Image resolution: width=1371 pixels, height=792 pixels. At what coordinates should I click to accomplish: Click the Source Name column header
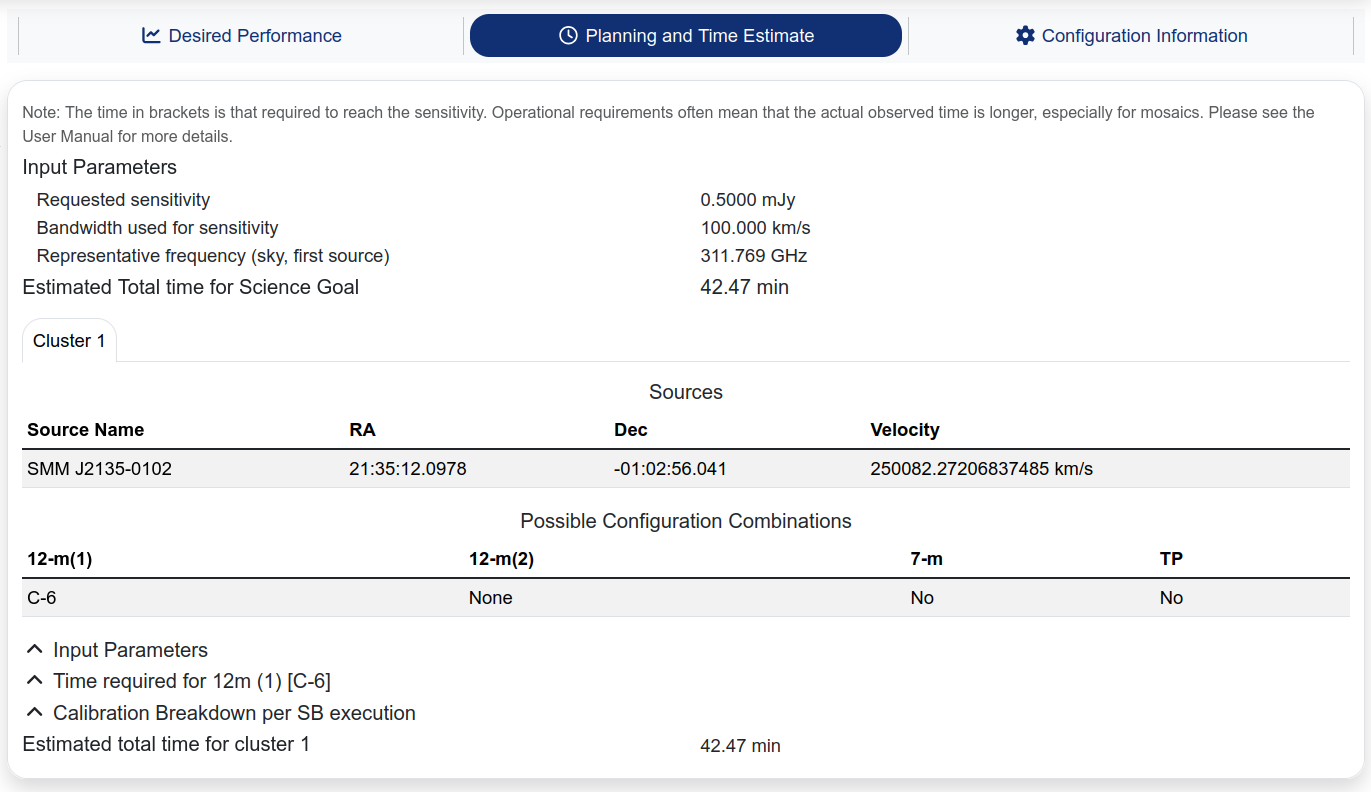tap(86, 430)
